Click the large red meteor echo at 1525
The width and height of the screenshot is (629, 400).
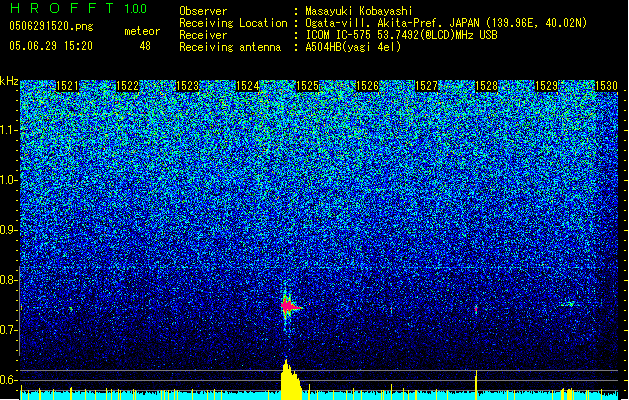pyautogui.click(x=290, y=307)
